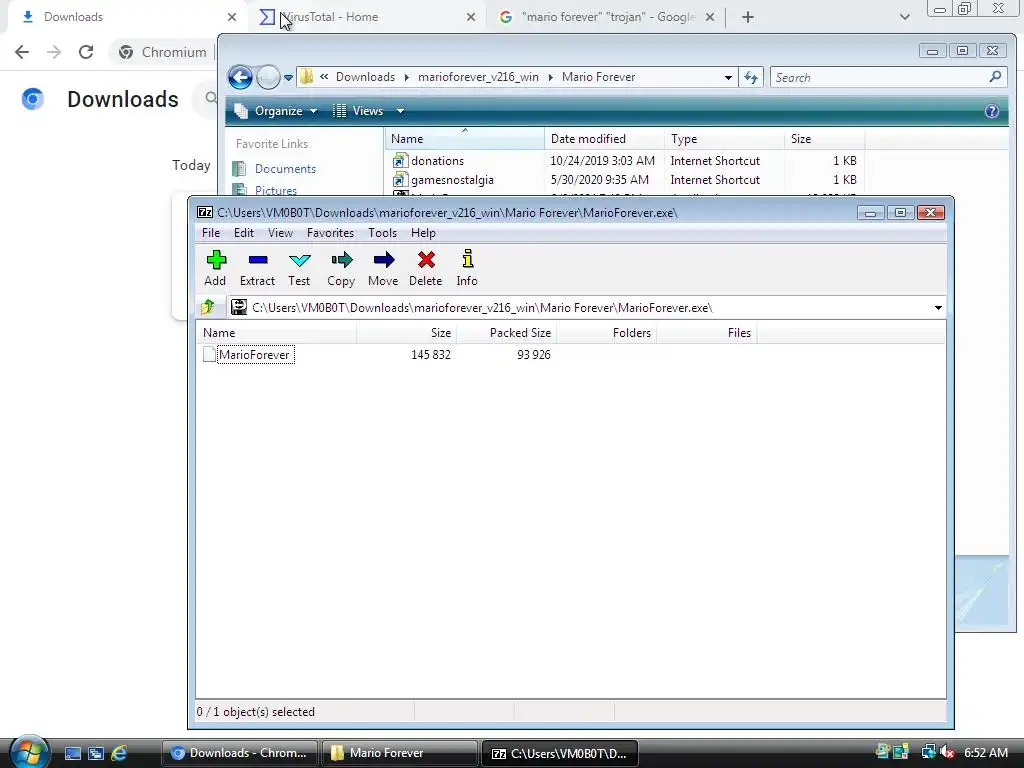The width and height of the screenshot is (1024, 768).
Task: Open Chromium tab search chevron
Action: point(904,17)
